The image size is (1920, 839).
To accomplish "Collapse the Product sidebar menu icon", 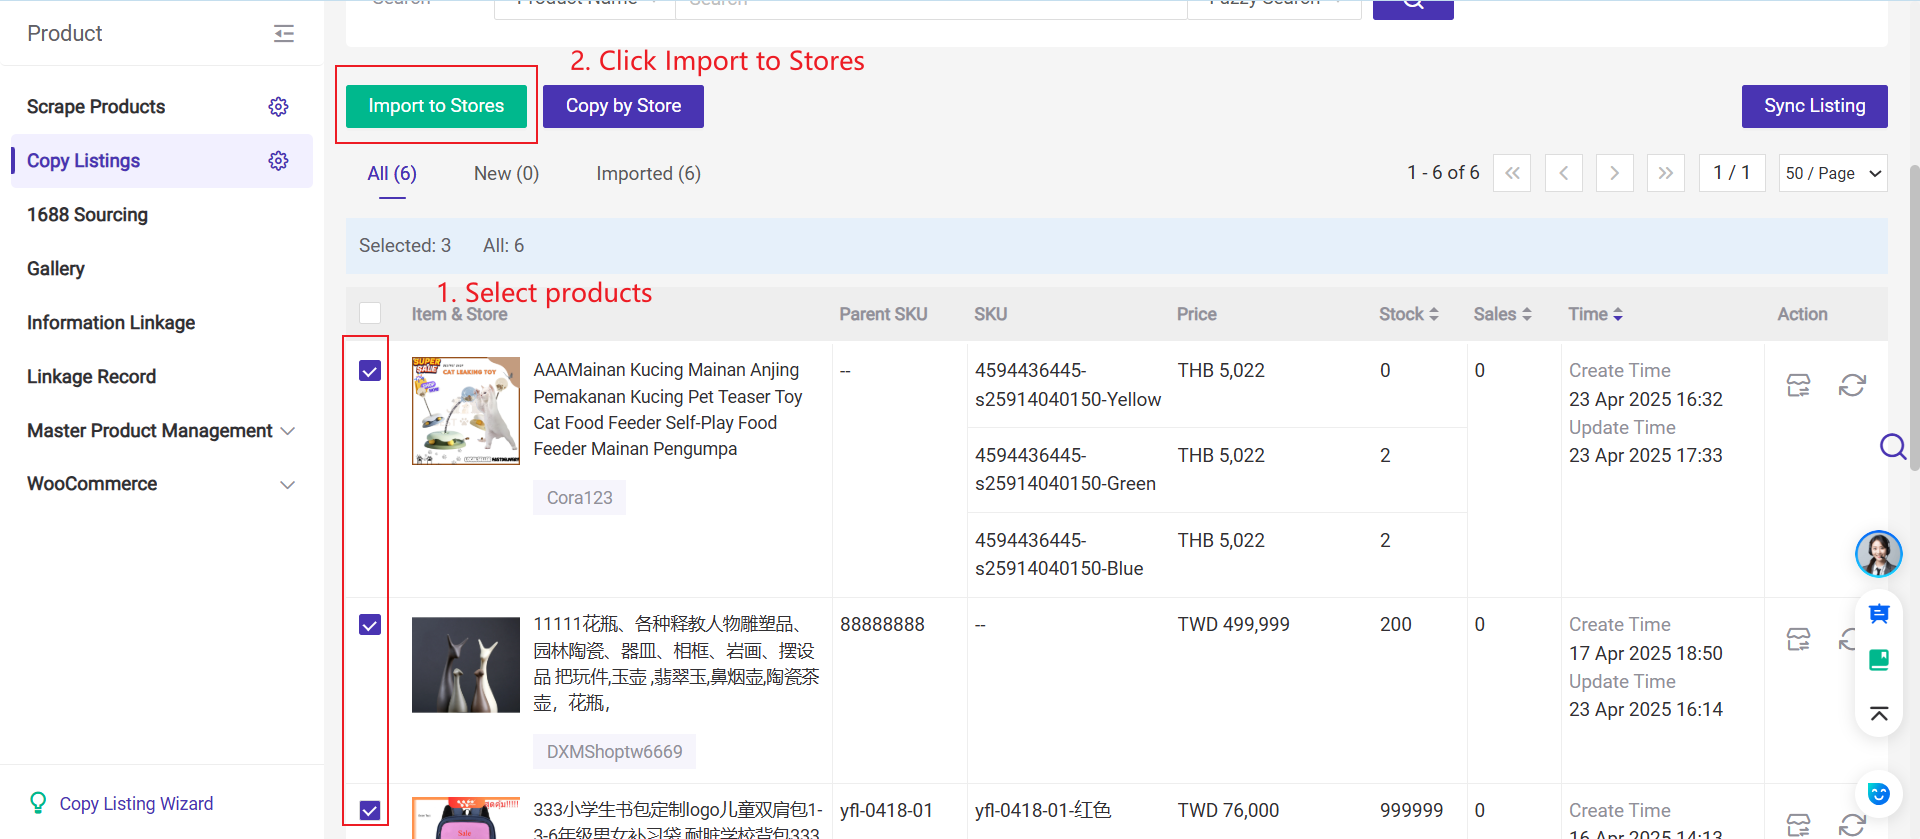I will [x=284, y=34].
